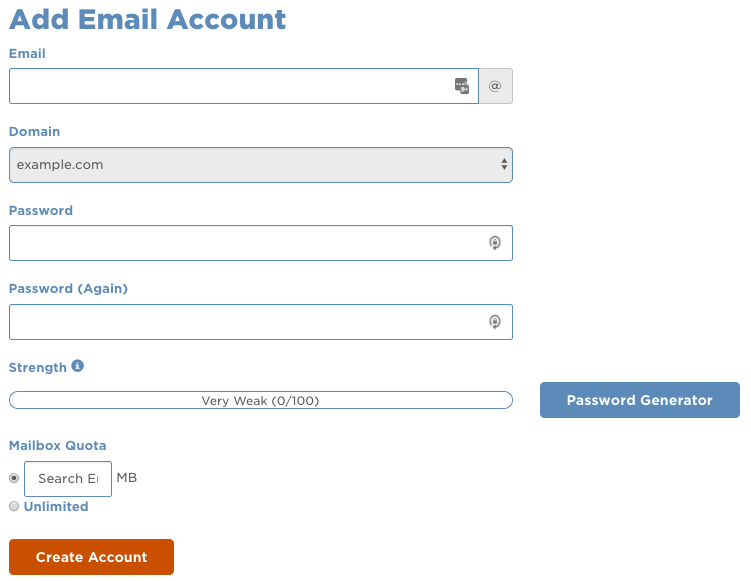Click the Add Email Account heading

pos(148,20)
